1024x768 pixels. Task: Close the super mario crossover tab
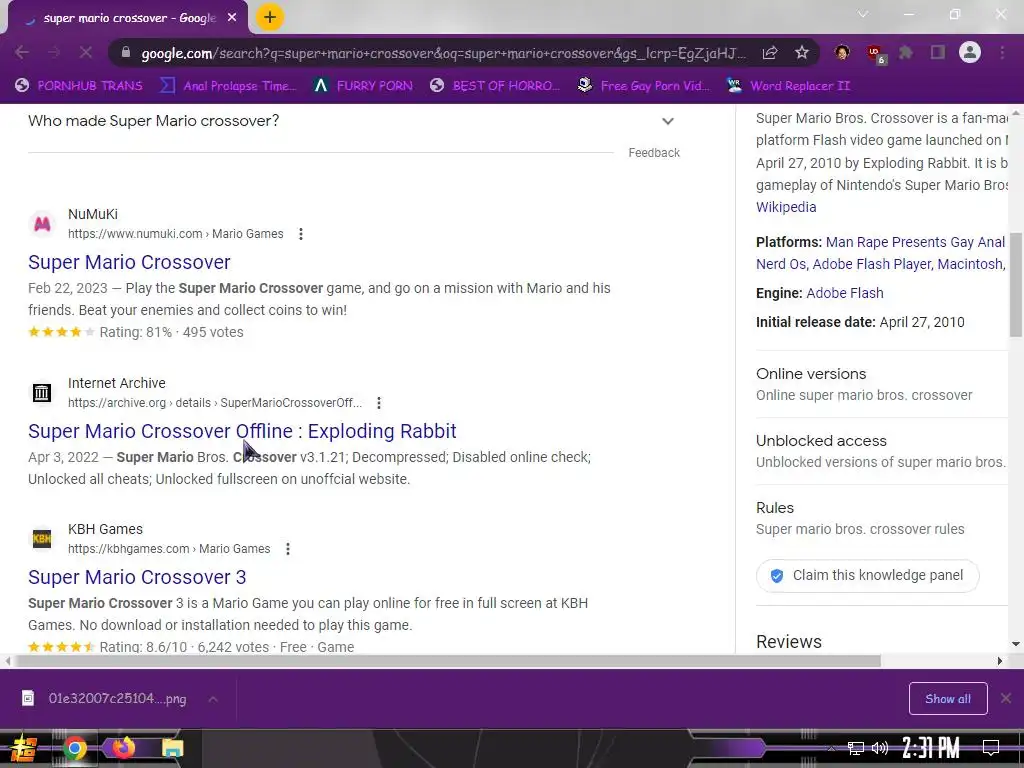coord(232,18)
